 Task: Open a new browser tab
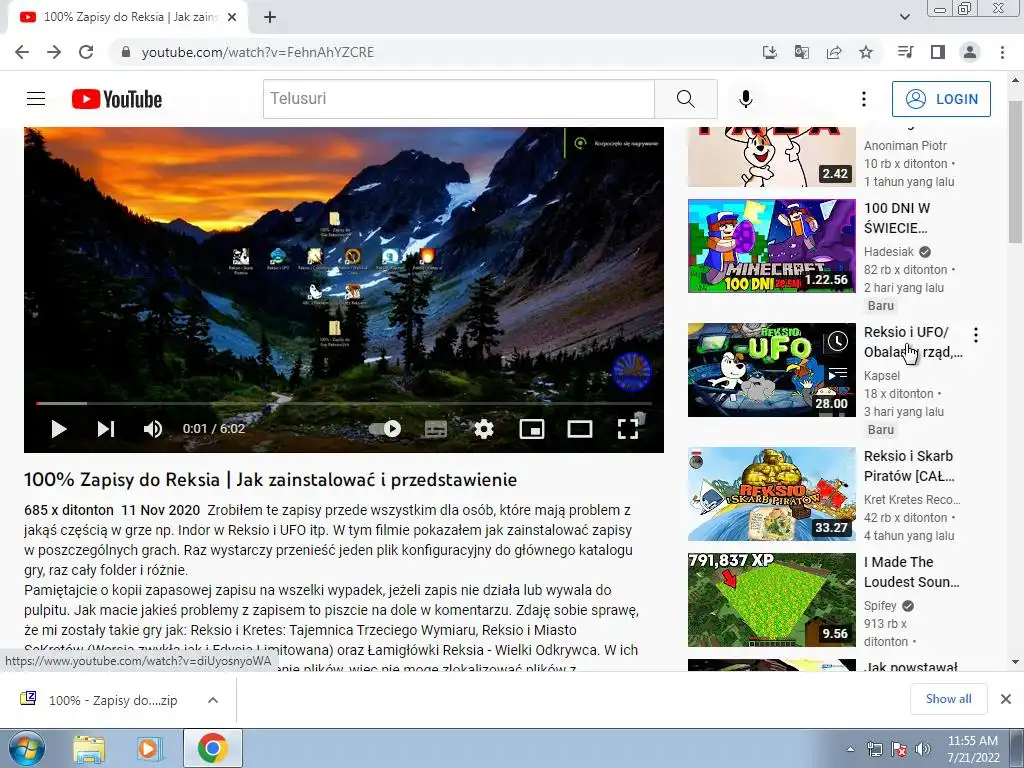[270, 18]
